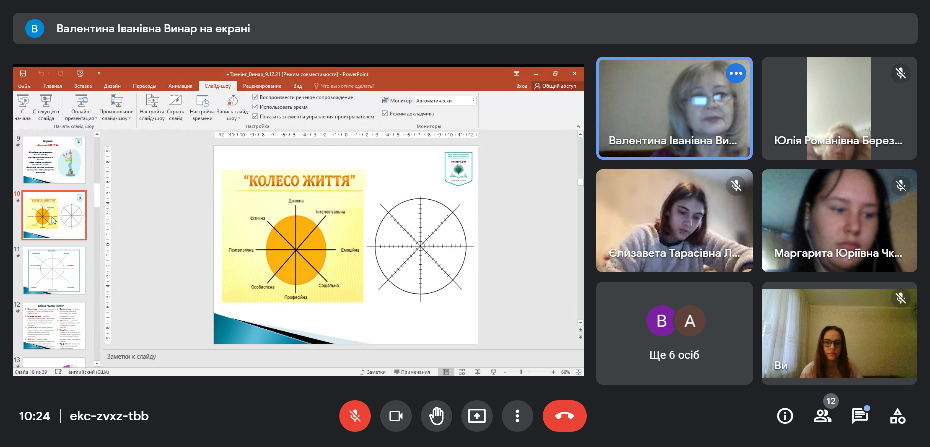
Task: Click the orange "Колесо життя" wheel graphic
Action: coord(295,248)
